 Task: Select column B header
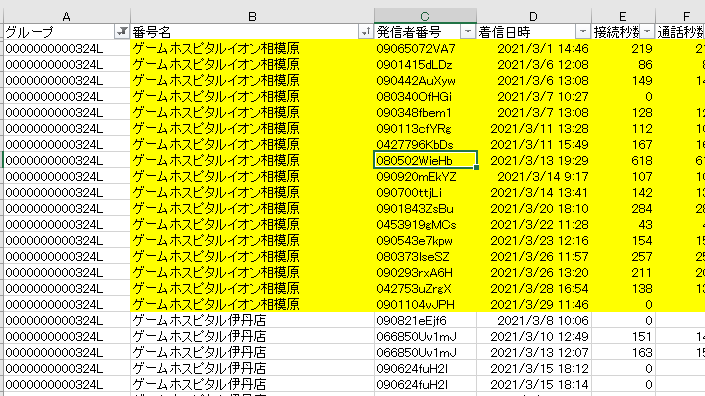point(252,16)
